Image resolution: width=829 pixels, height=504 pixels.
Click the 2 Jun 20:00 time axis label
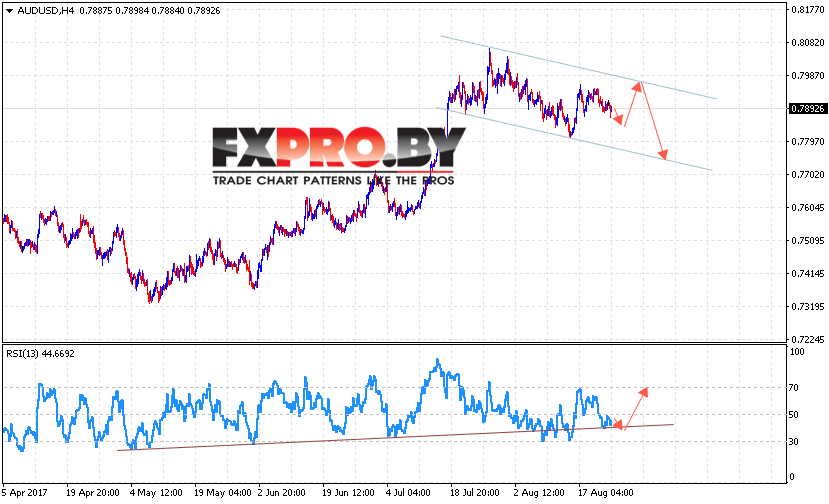pyautogui.click(x=281, y=492)
